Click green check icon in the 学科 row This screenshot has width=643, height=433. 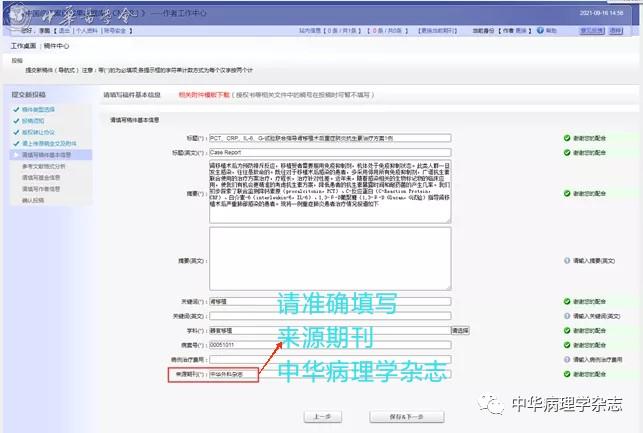click(567, 330)
